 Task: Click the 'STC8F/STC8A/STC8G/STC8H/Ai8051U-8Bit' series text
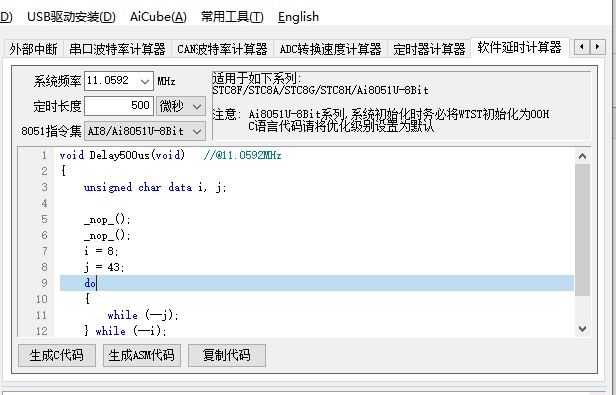click(x=320, y=90)
